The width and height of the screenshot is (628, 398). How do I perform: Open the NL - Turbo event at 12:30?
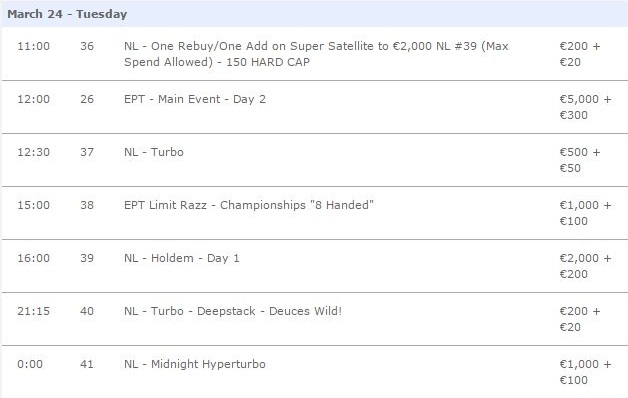(154, 152)
